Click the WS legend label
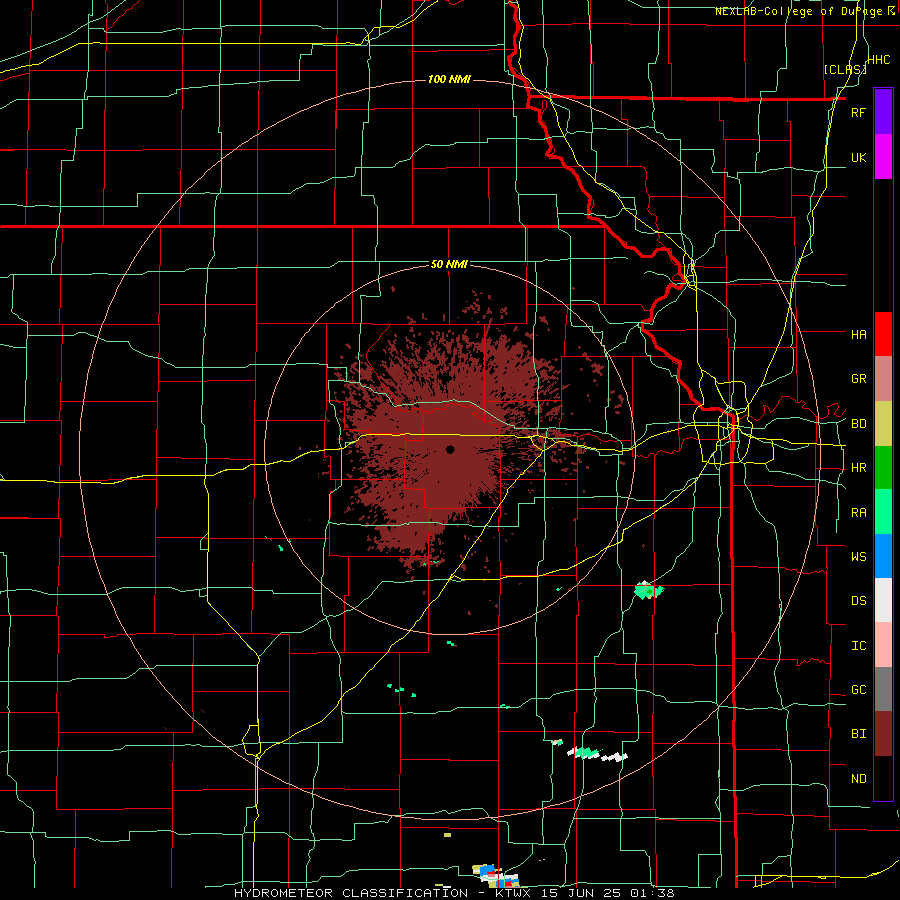900x900 pixels. point(858,556)
